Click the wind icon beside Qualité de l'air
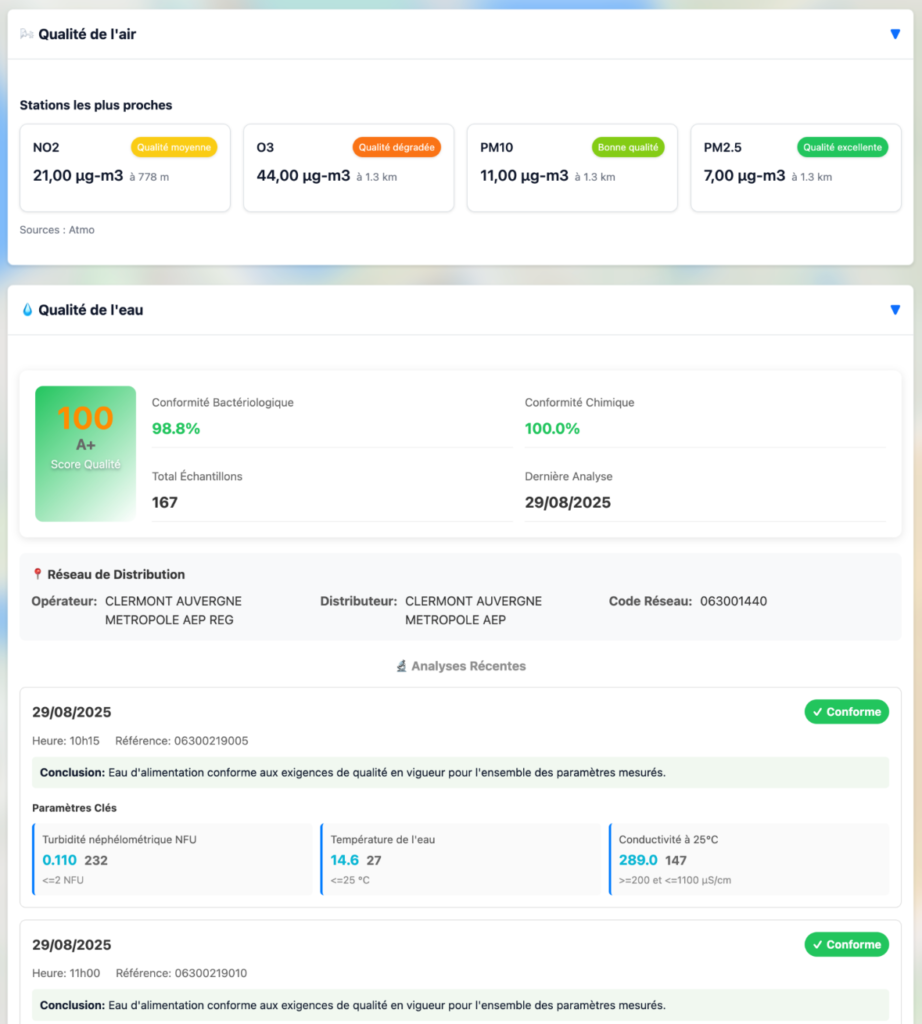Image resolution: width=922 pixels, height=1024 pixels. 27,34
